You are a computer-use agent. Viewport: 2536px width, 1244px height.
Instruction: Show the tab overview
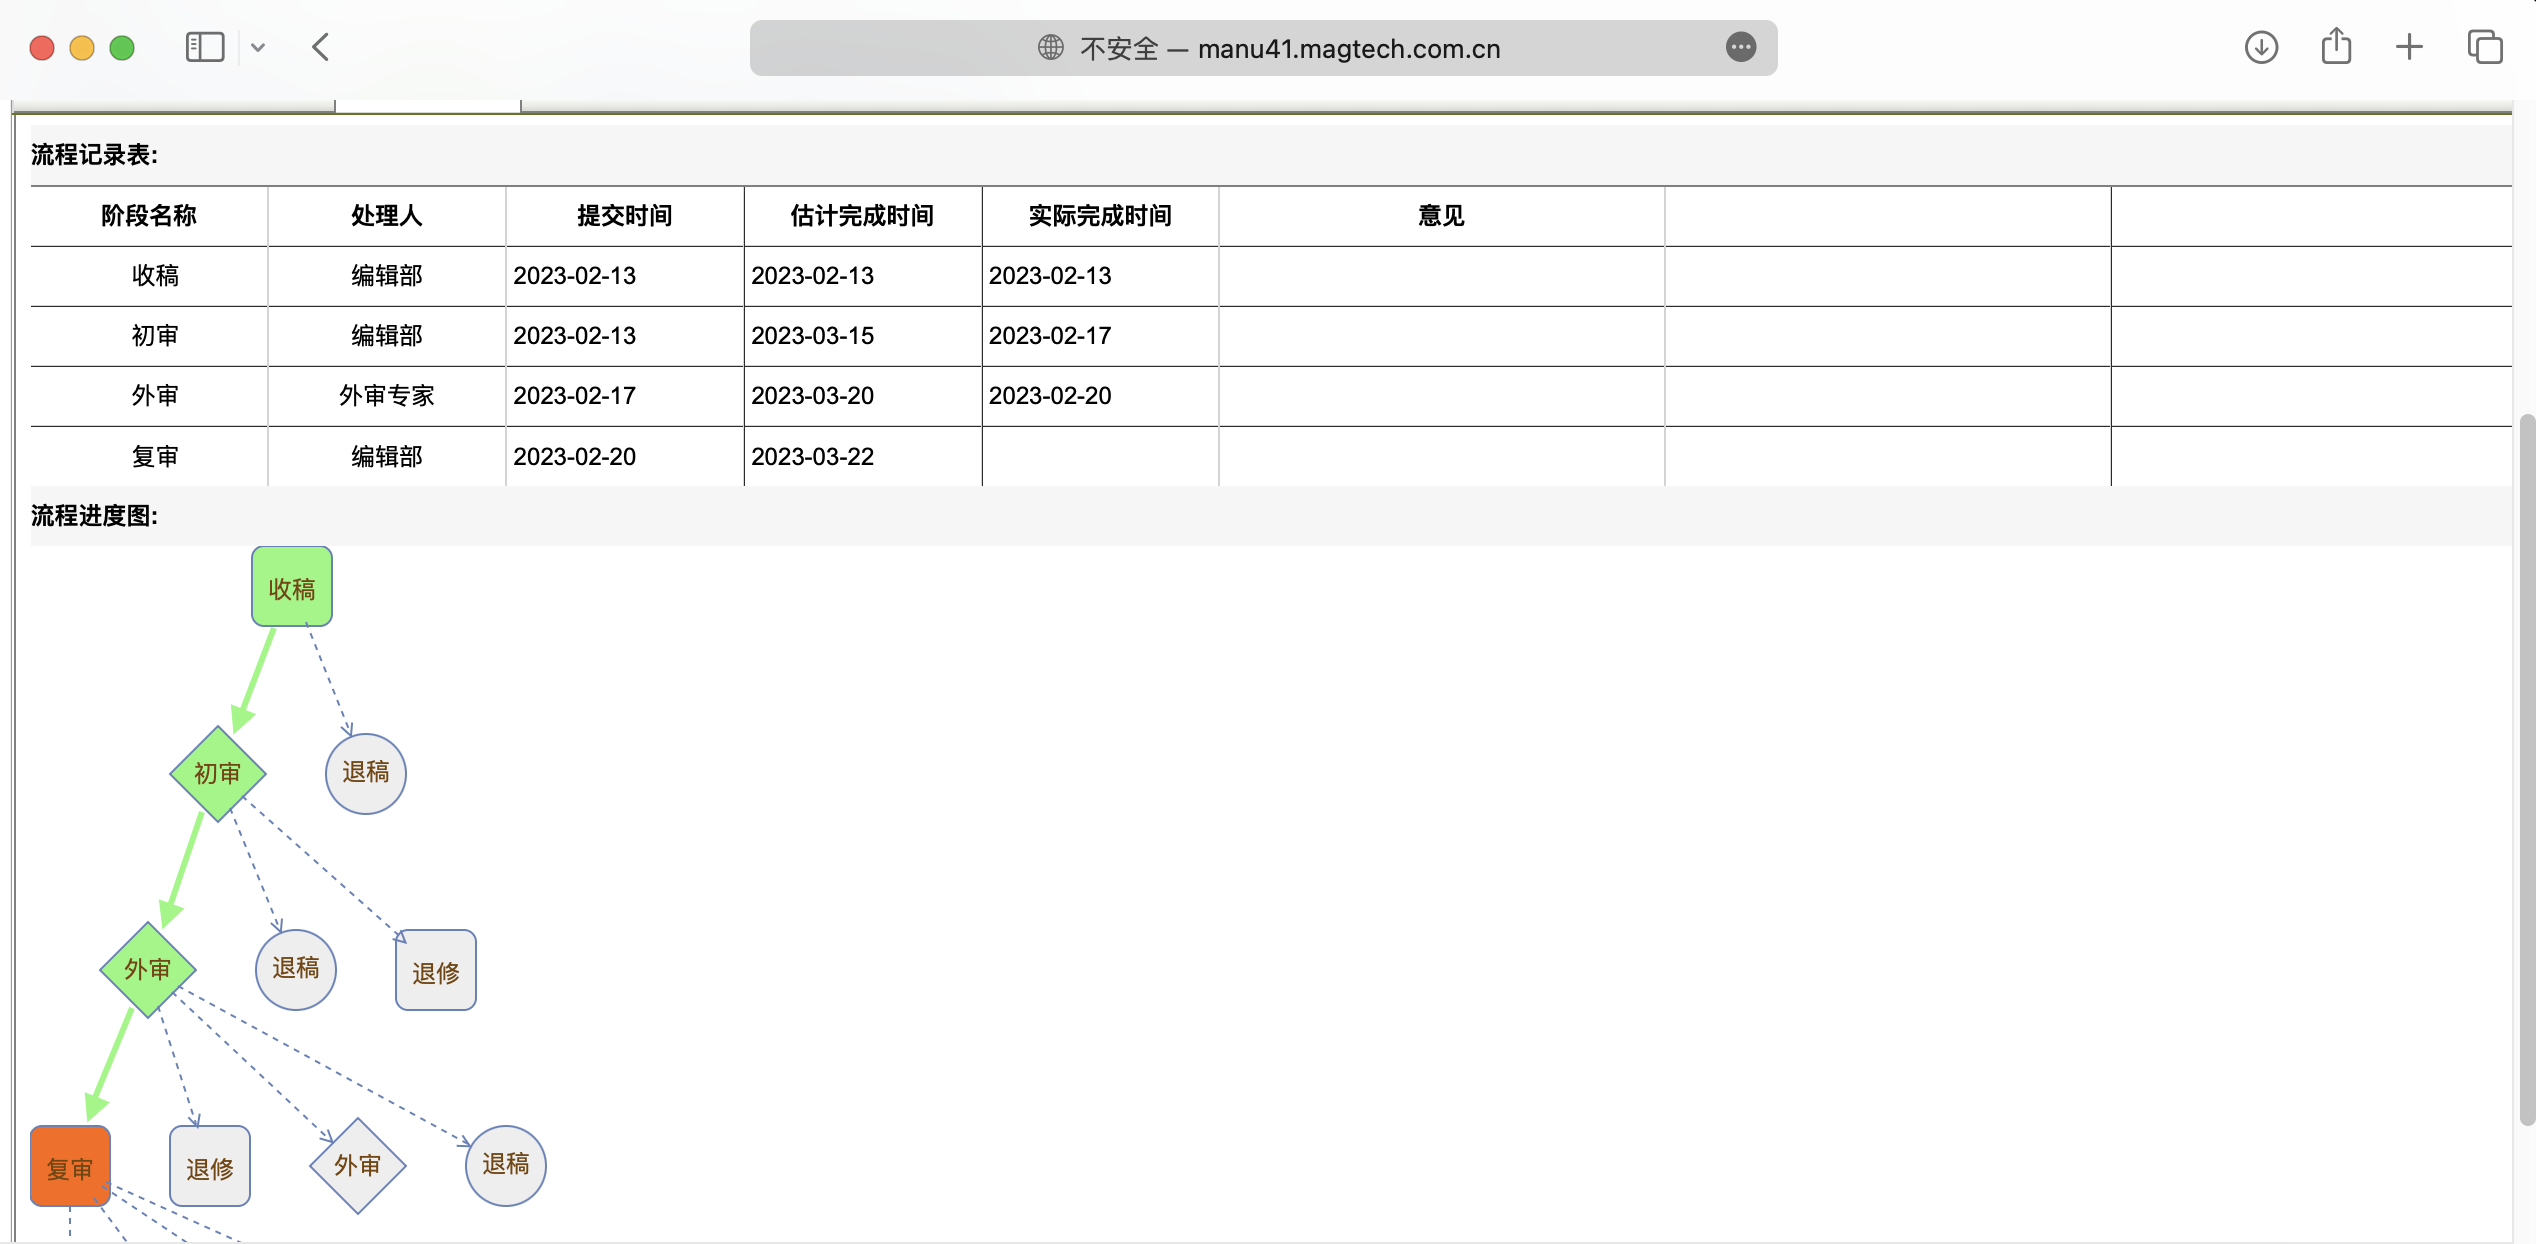(x=2484, y=47)
